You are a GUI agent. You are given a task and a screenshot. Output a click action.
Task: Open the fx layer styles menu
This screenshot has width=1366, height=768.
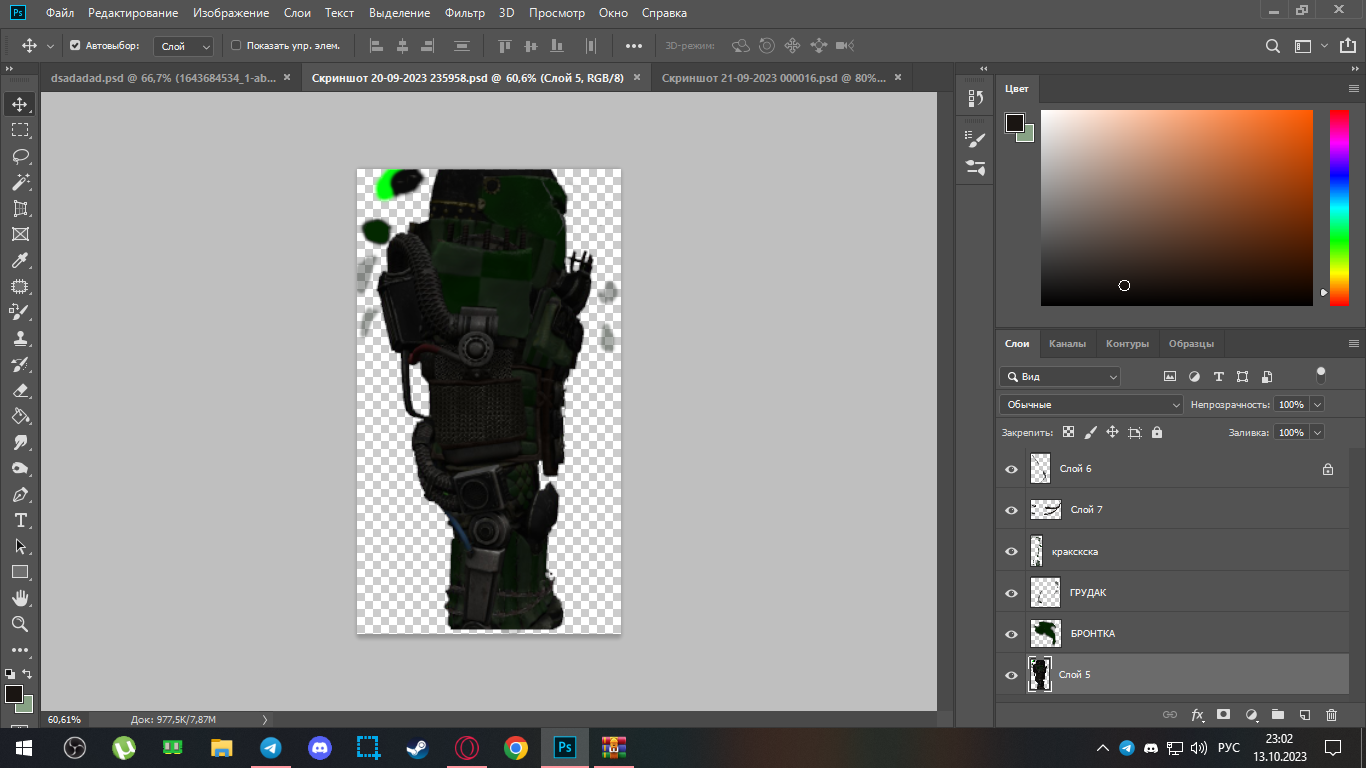(1197, 715)
